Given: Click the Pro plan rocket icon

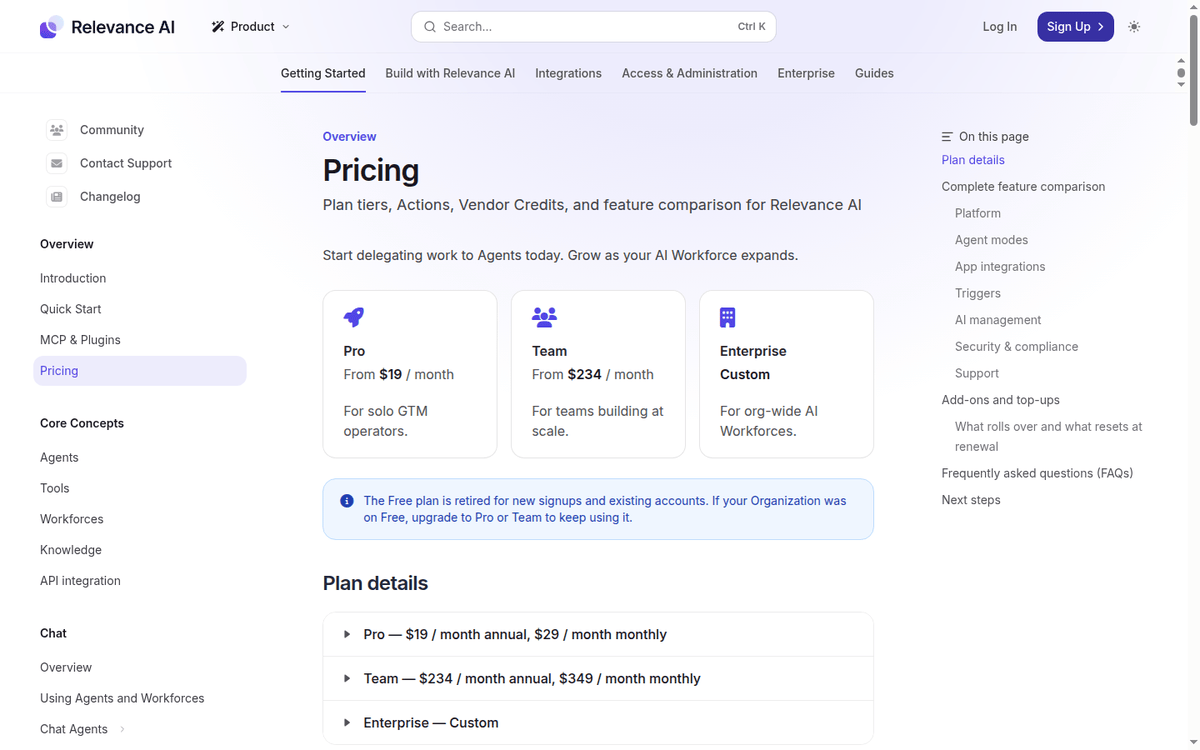Looking at the screenshot, I should point(354,318).
